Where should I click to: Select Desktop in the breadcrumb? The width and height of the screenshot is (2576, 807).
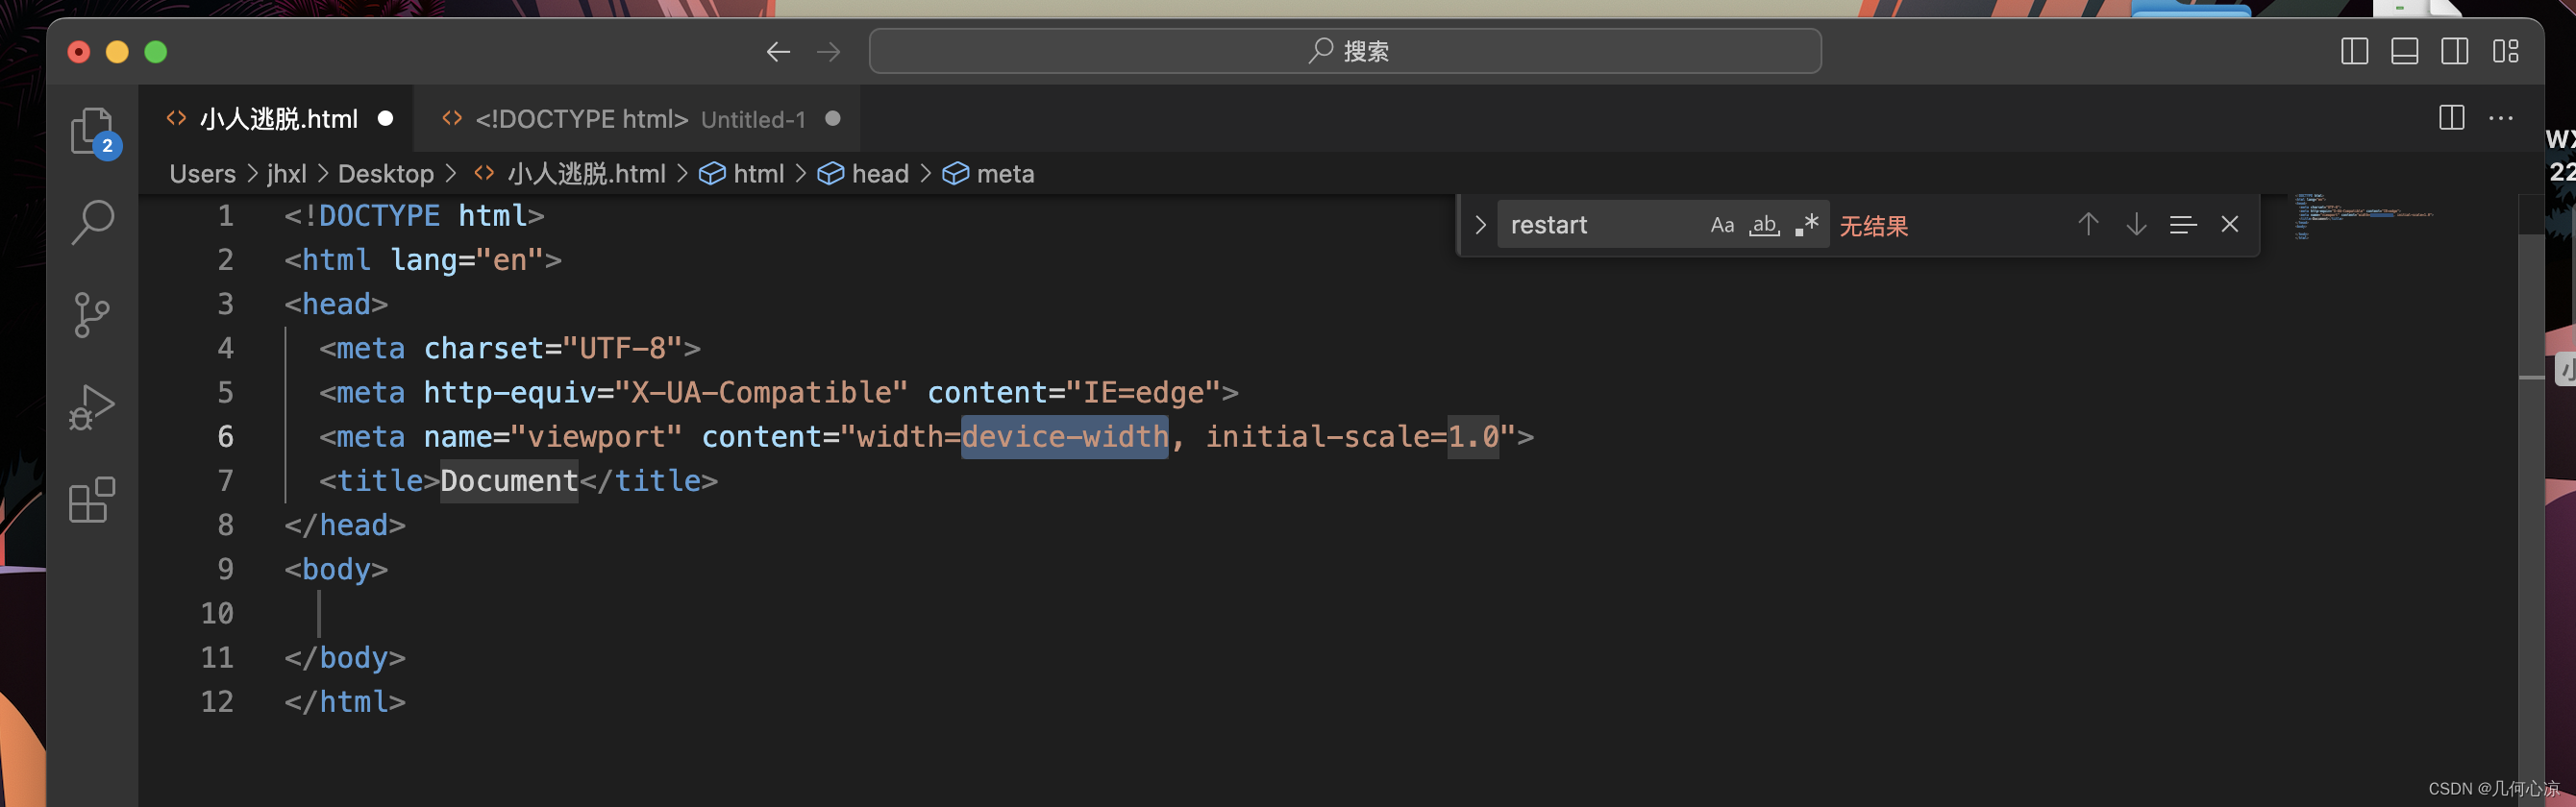pos(385,174)
